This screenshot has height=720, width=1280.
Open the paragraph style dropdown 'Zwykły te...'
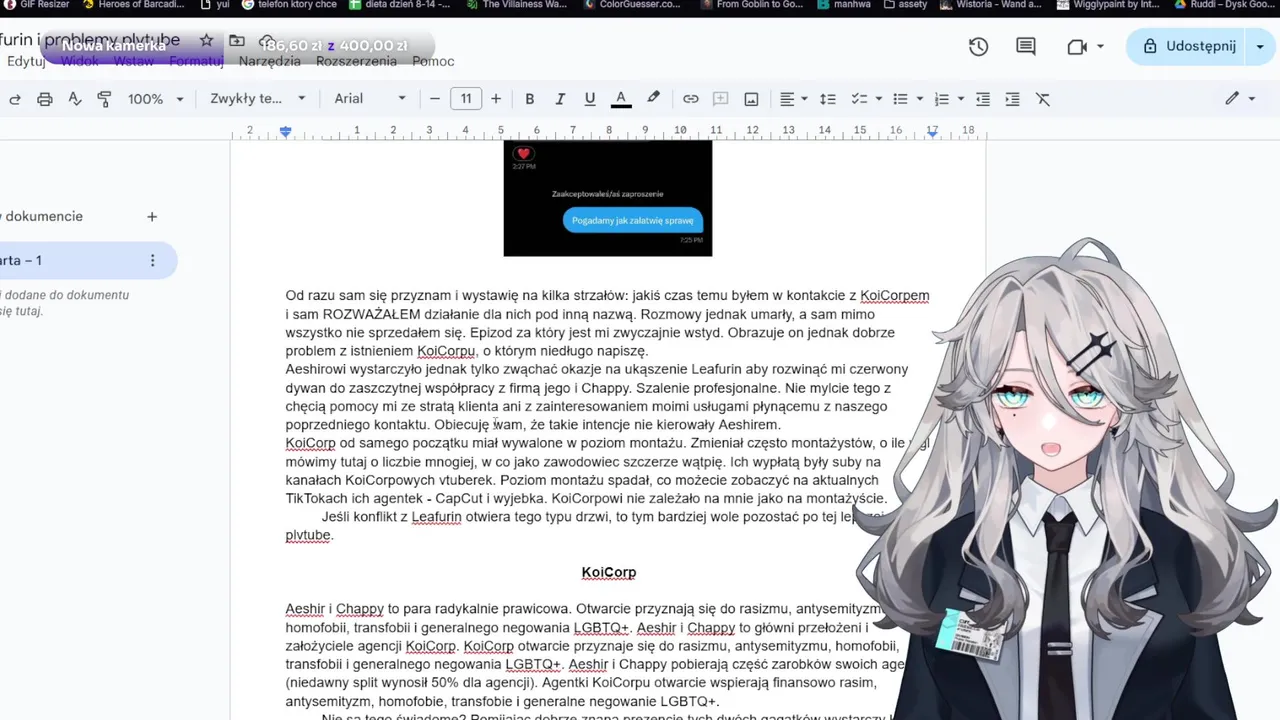pos(258,99)
